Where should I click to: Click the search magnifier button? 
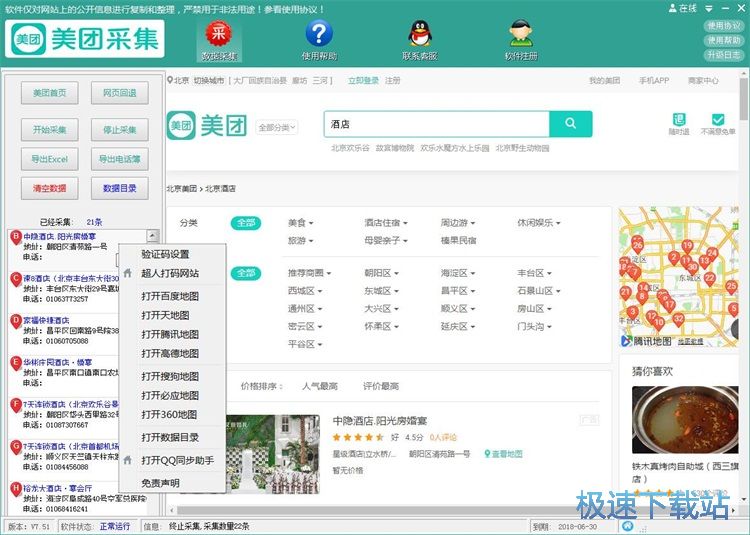pos(571,124)
